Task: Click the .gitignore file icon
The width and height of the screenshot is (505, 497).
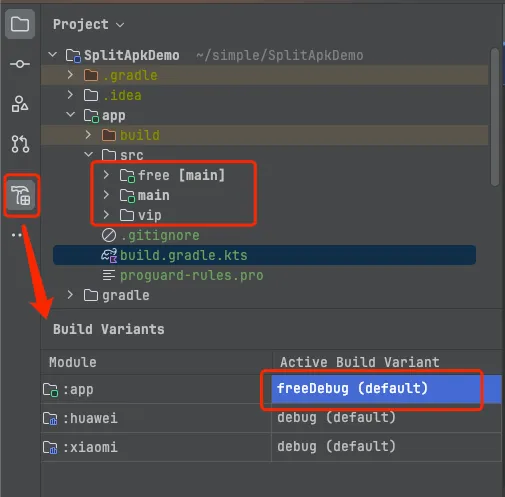Action: click(x=109, y=235)
